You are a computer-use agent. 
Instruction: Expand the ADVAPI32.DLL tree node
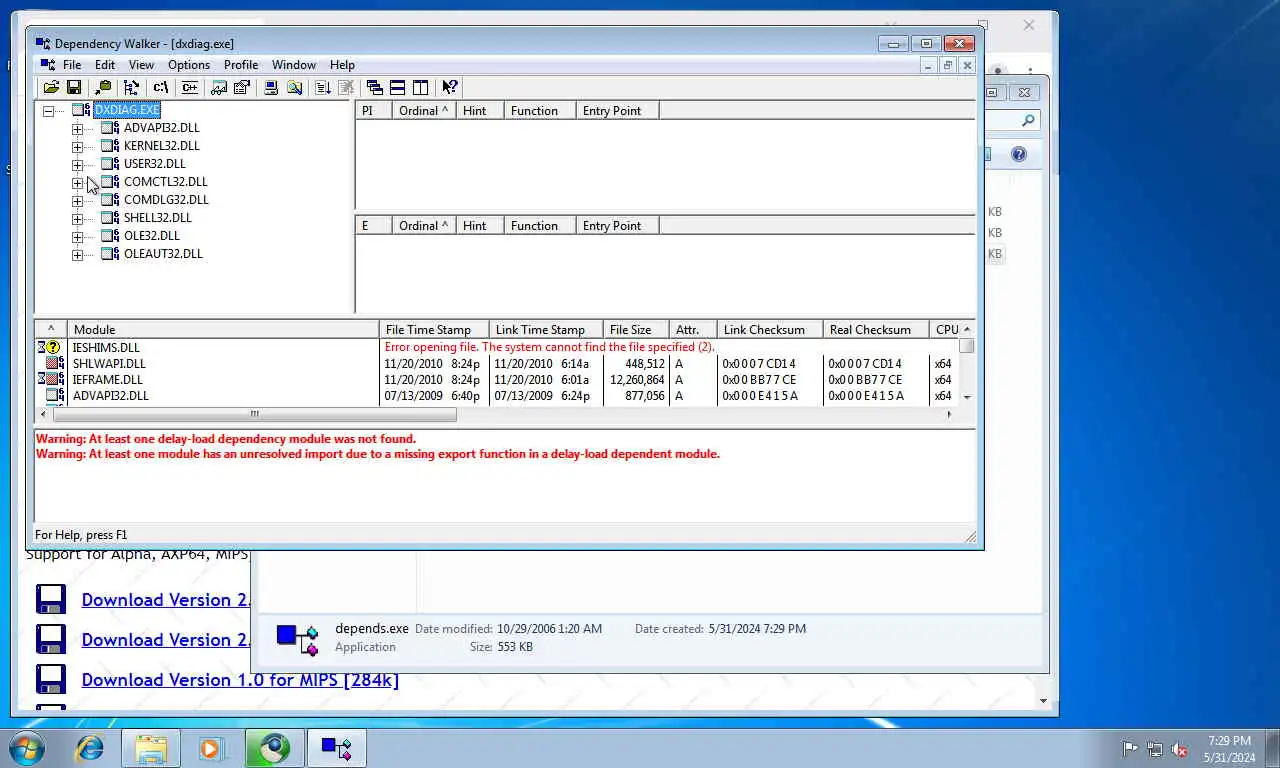pos(77,129)
